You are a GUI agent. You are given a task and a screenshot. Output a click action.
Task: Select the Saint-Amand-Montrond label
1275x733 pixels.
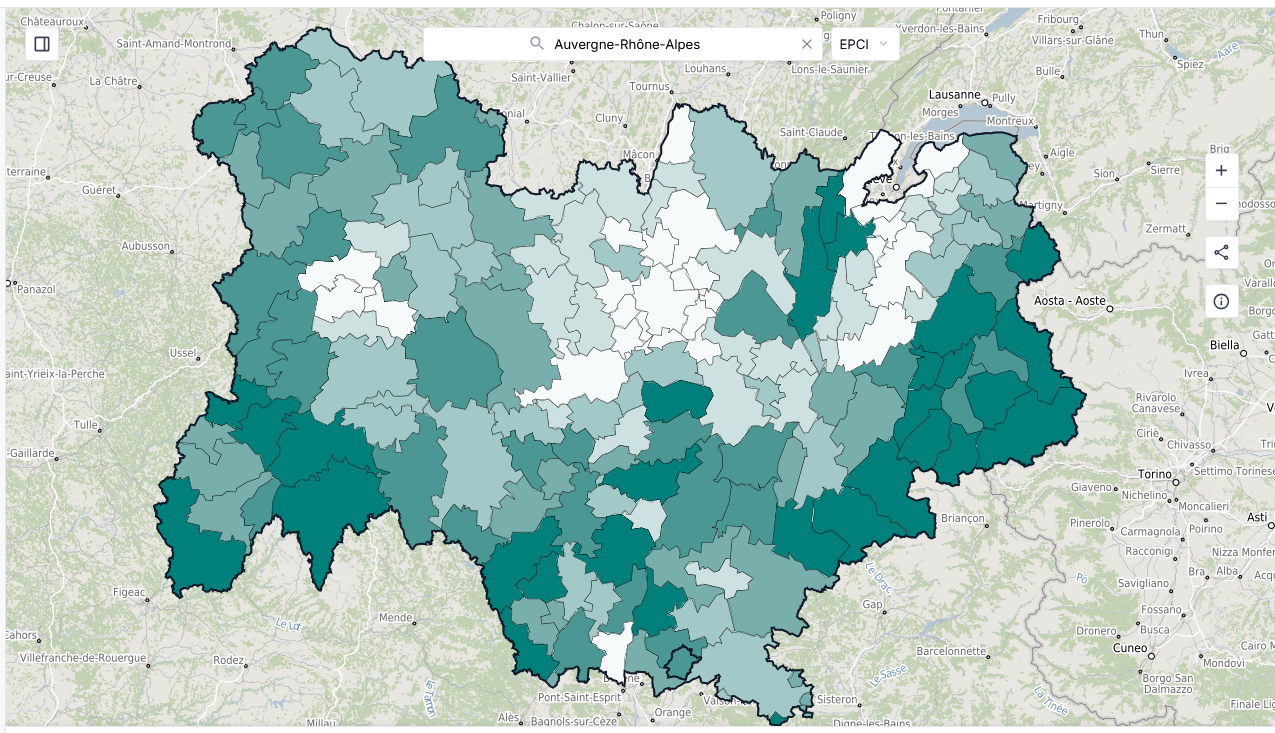coord(174,43)
